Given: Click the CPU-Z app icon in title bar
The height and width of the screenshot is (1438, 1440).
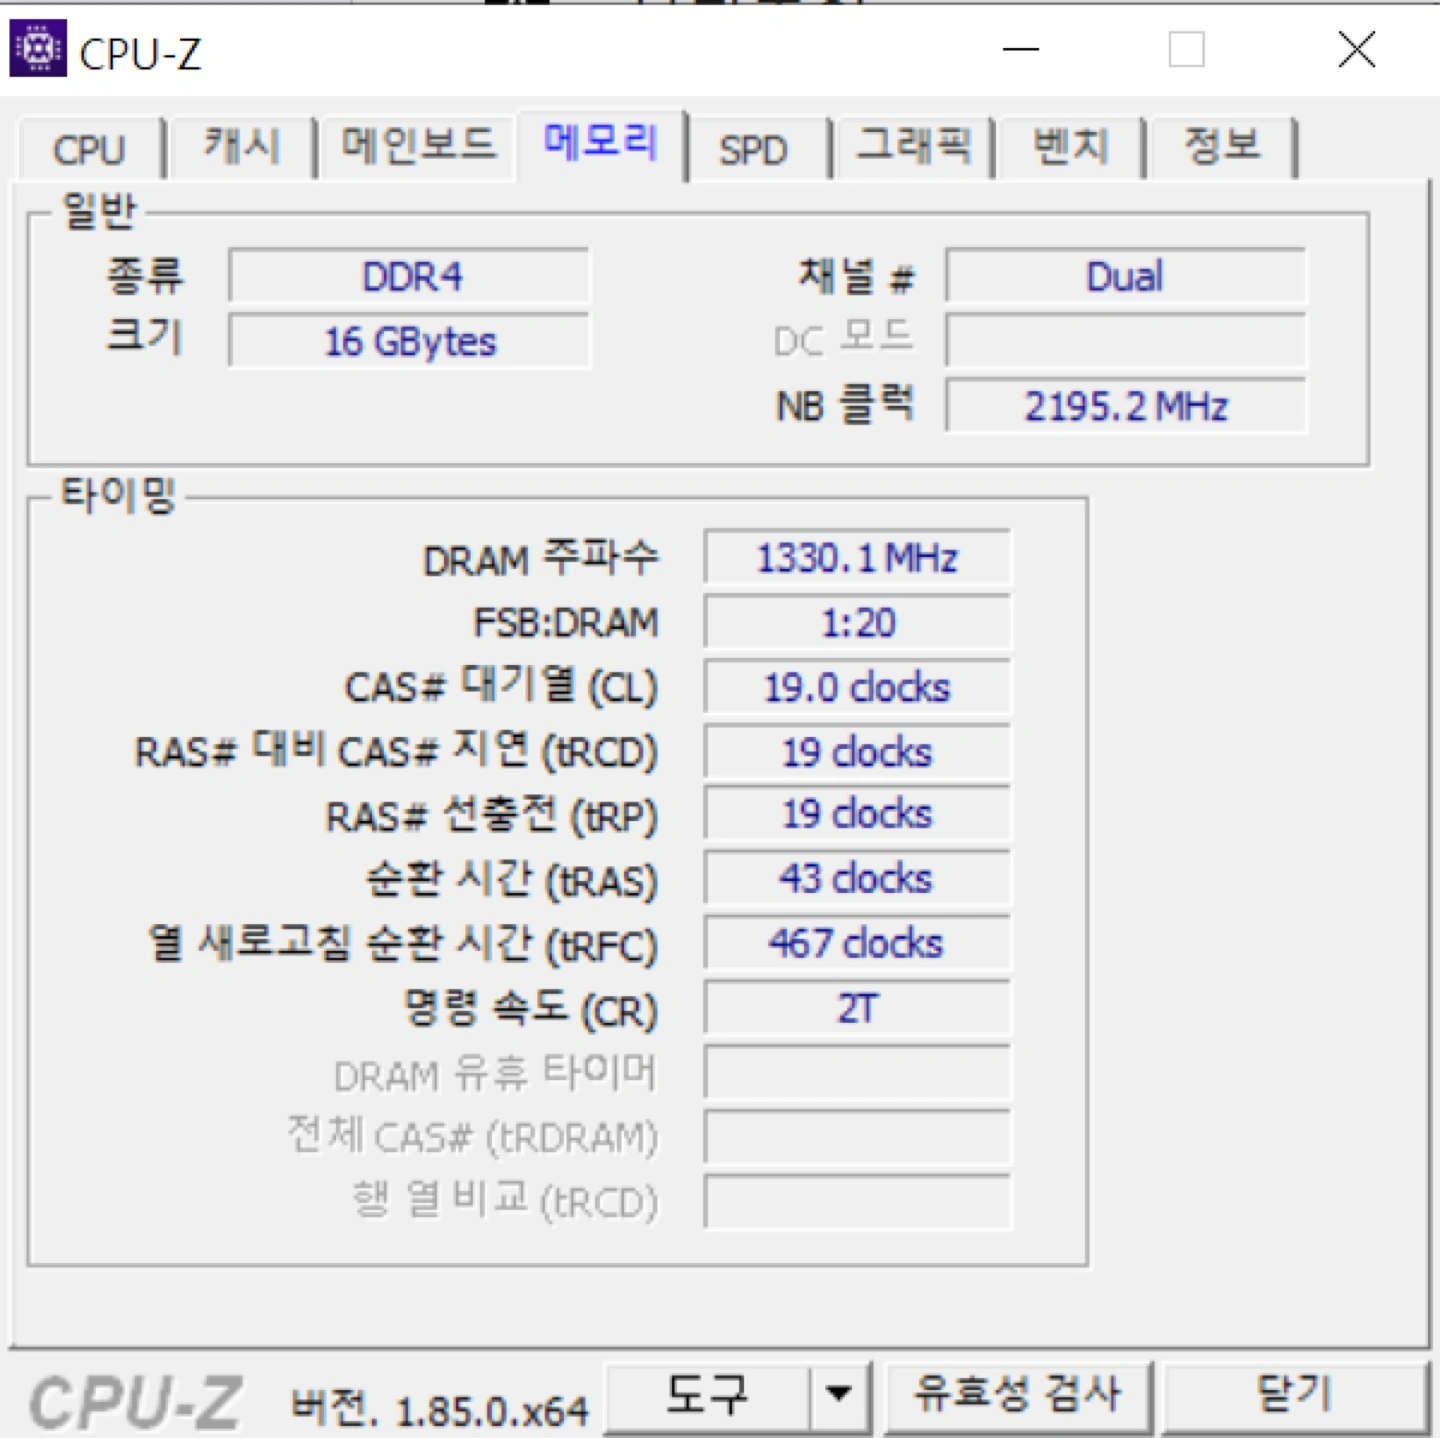Looking at the screenshot, I should point(37,49).
